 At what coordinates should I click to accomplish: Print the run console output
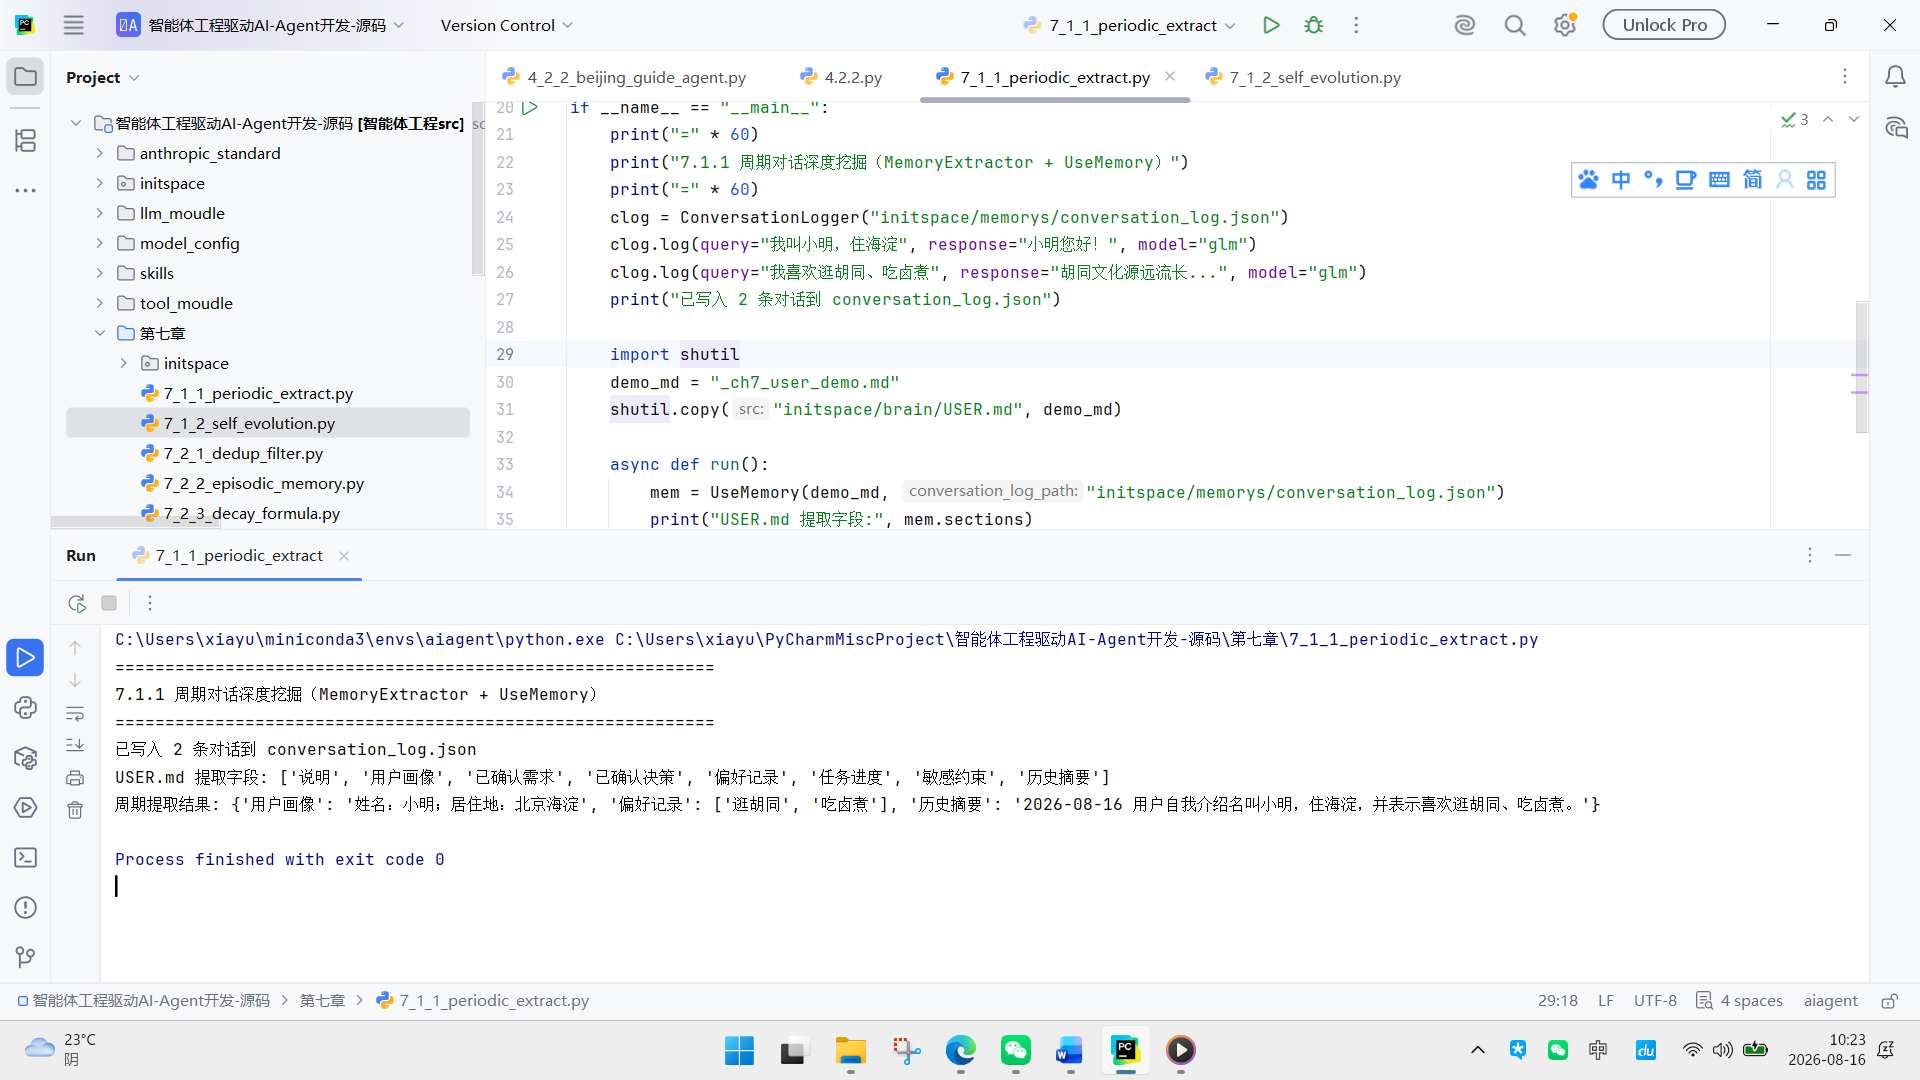[x=75, y=778]
